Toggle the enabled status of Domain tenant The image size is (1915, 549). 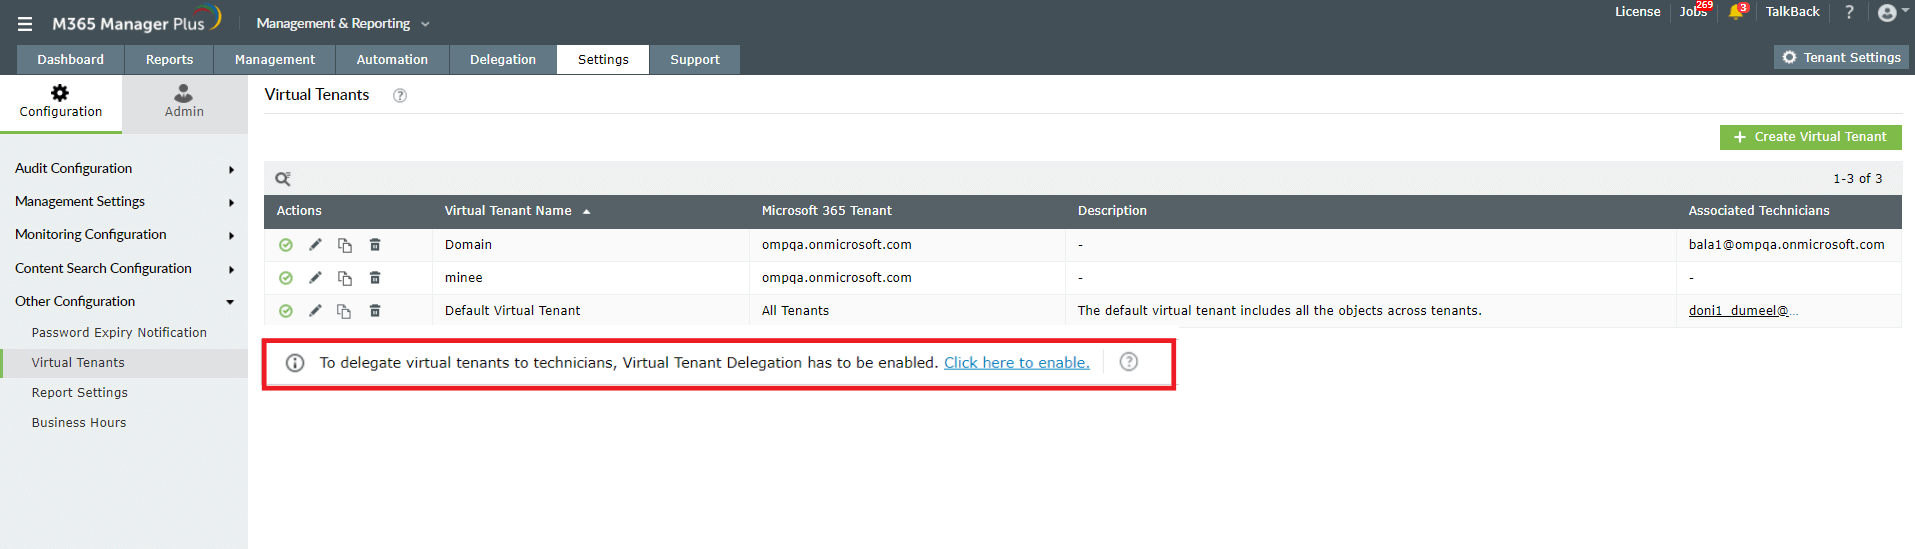286,245
